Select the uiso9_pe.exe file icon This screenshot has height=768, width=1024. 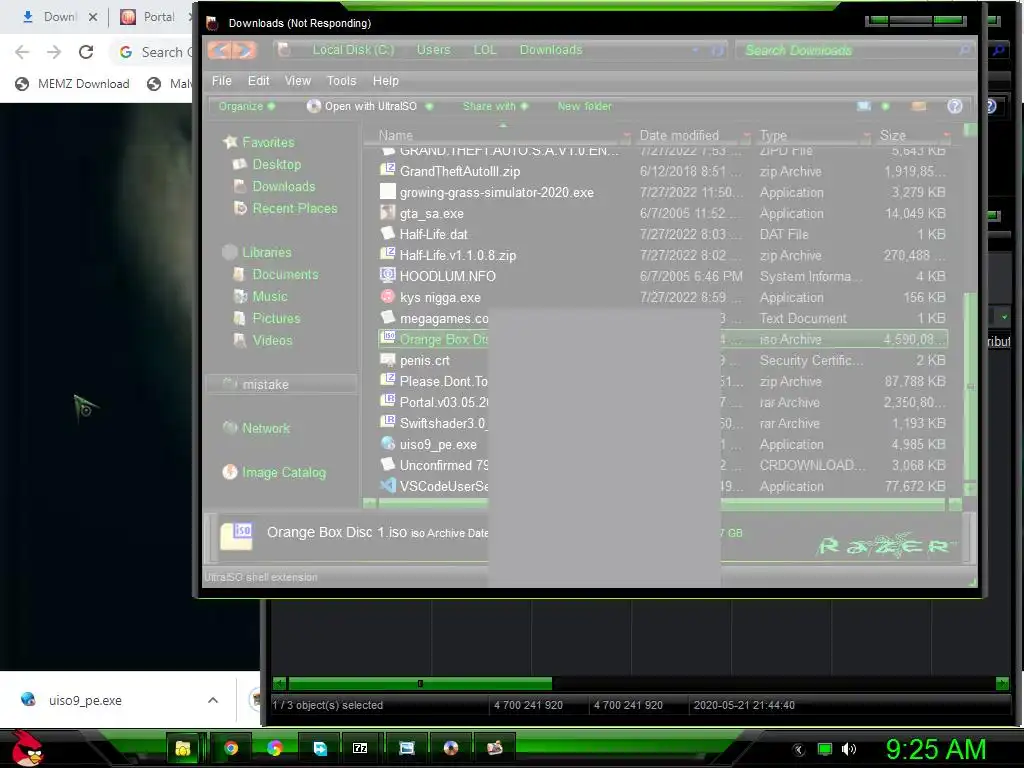(x=388, y=443)
